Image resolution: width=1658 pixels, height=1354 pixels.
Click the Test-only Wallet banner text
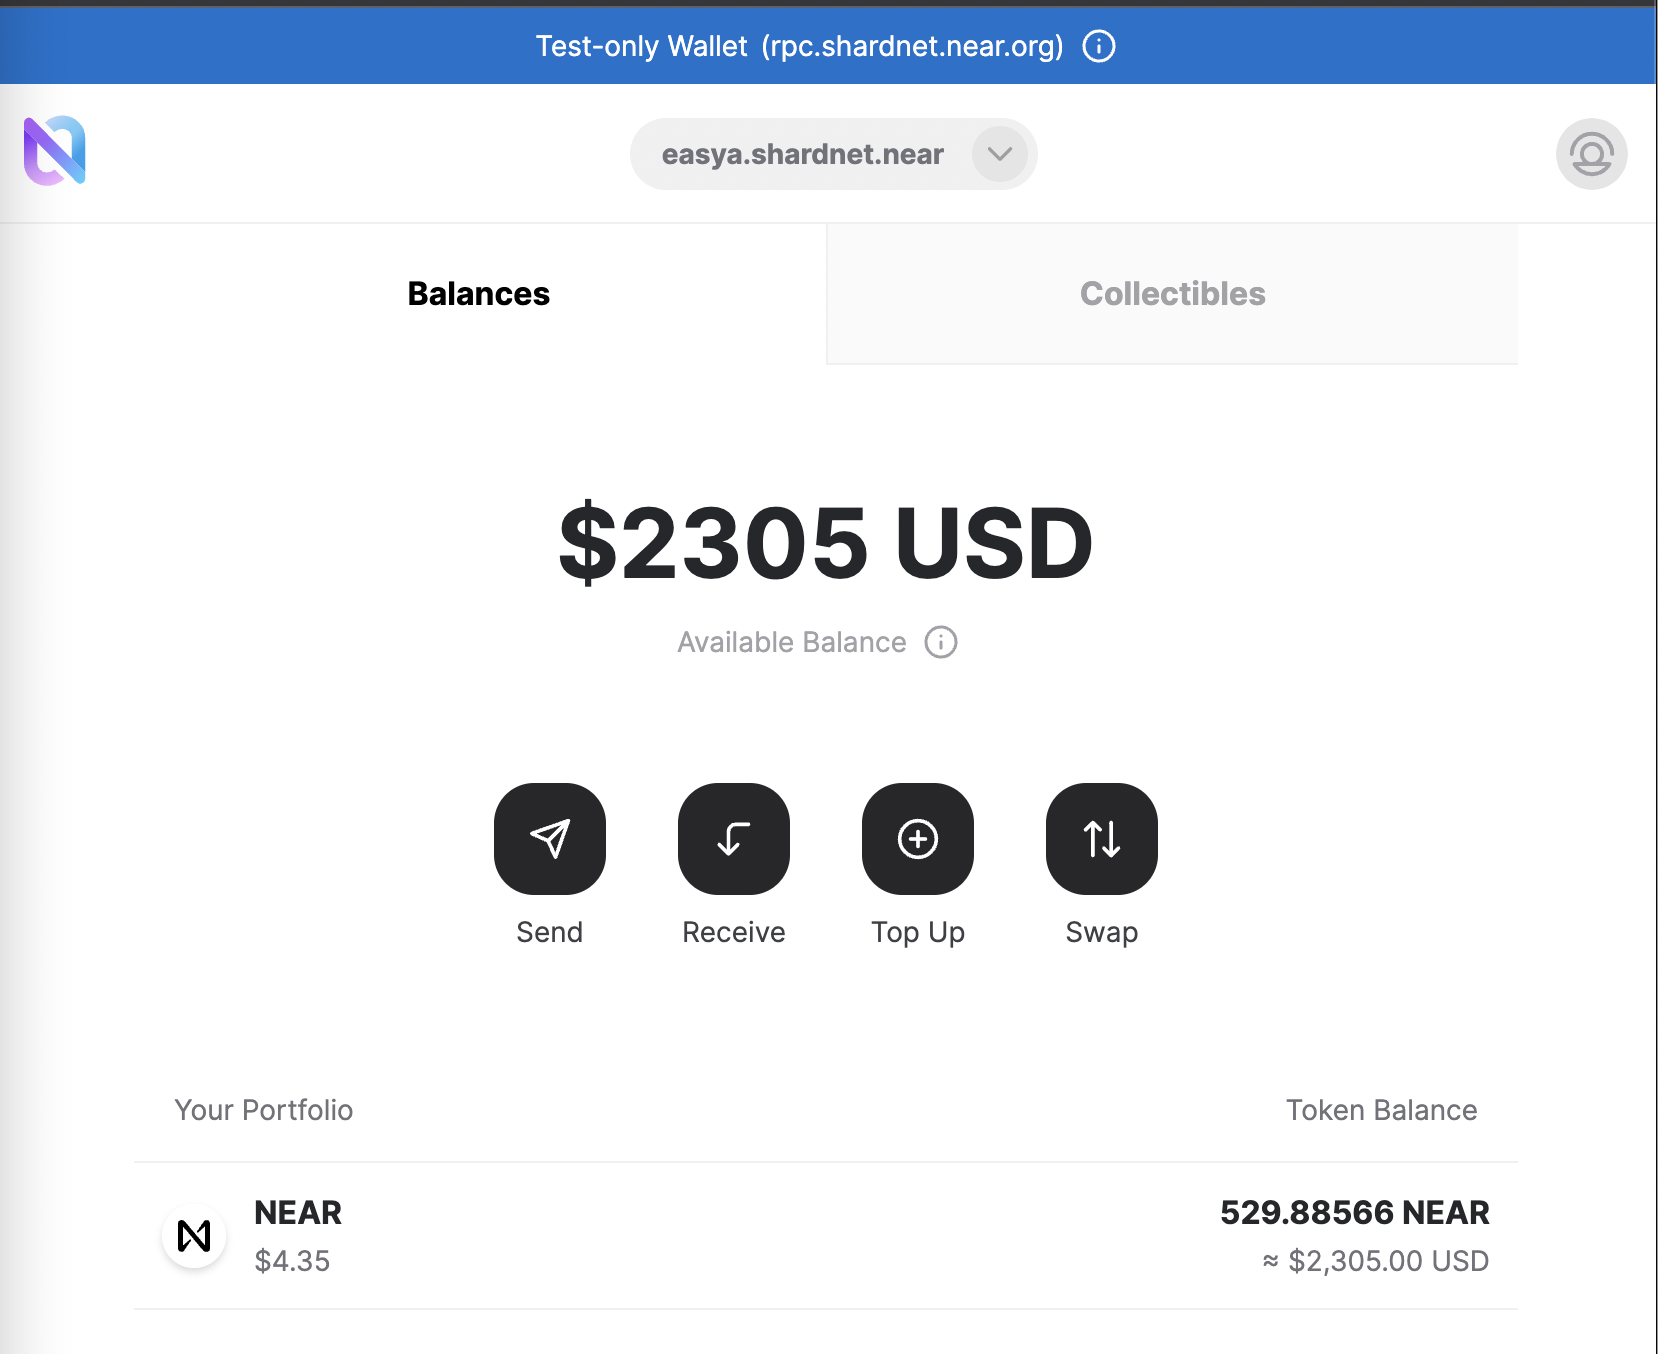800,46
